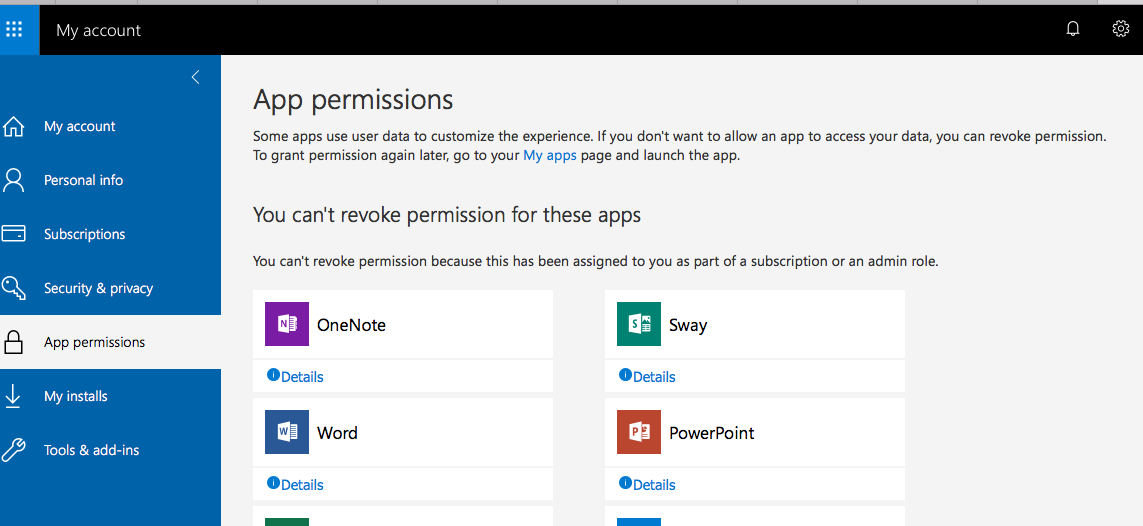Open Tools & add-ins section
Screen dimensions: 1143x526
[110, 450]
